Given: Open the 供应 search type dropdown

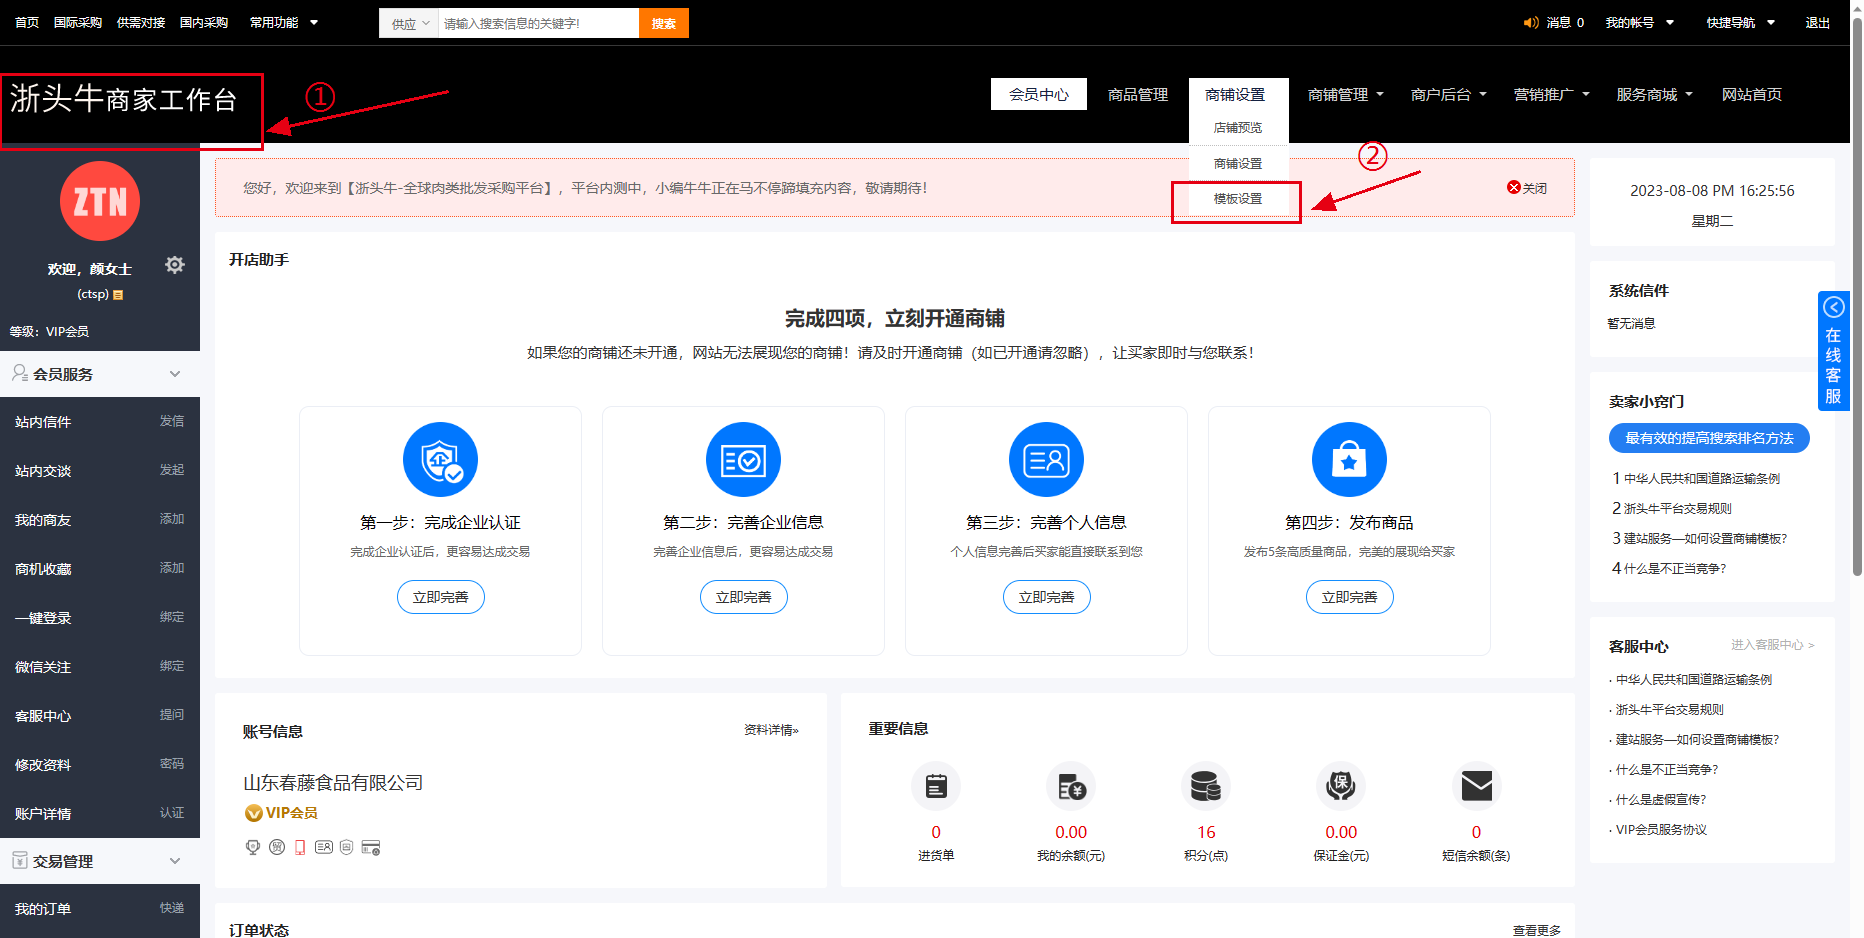Looking at the screenshot, I should 409,23.
